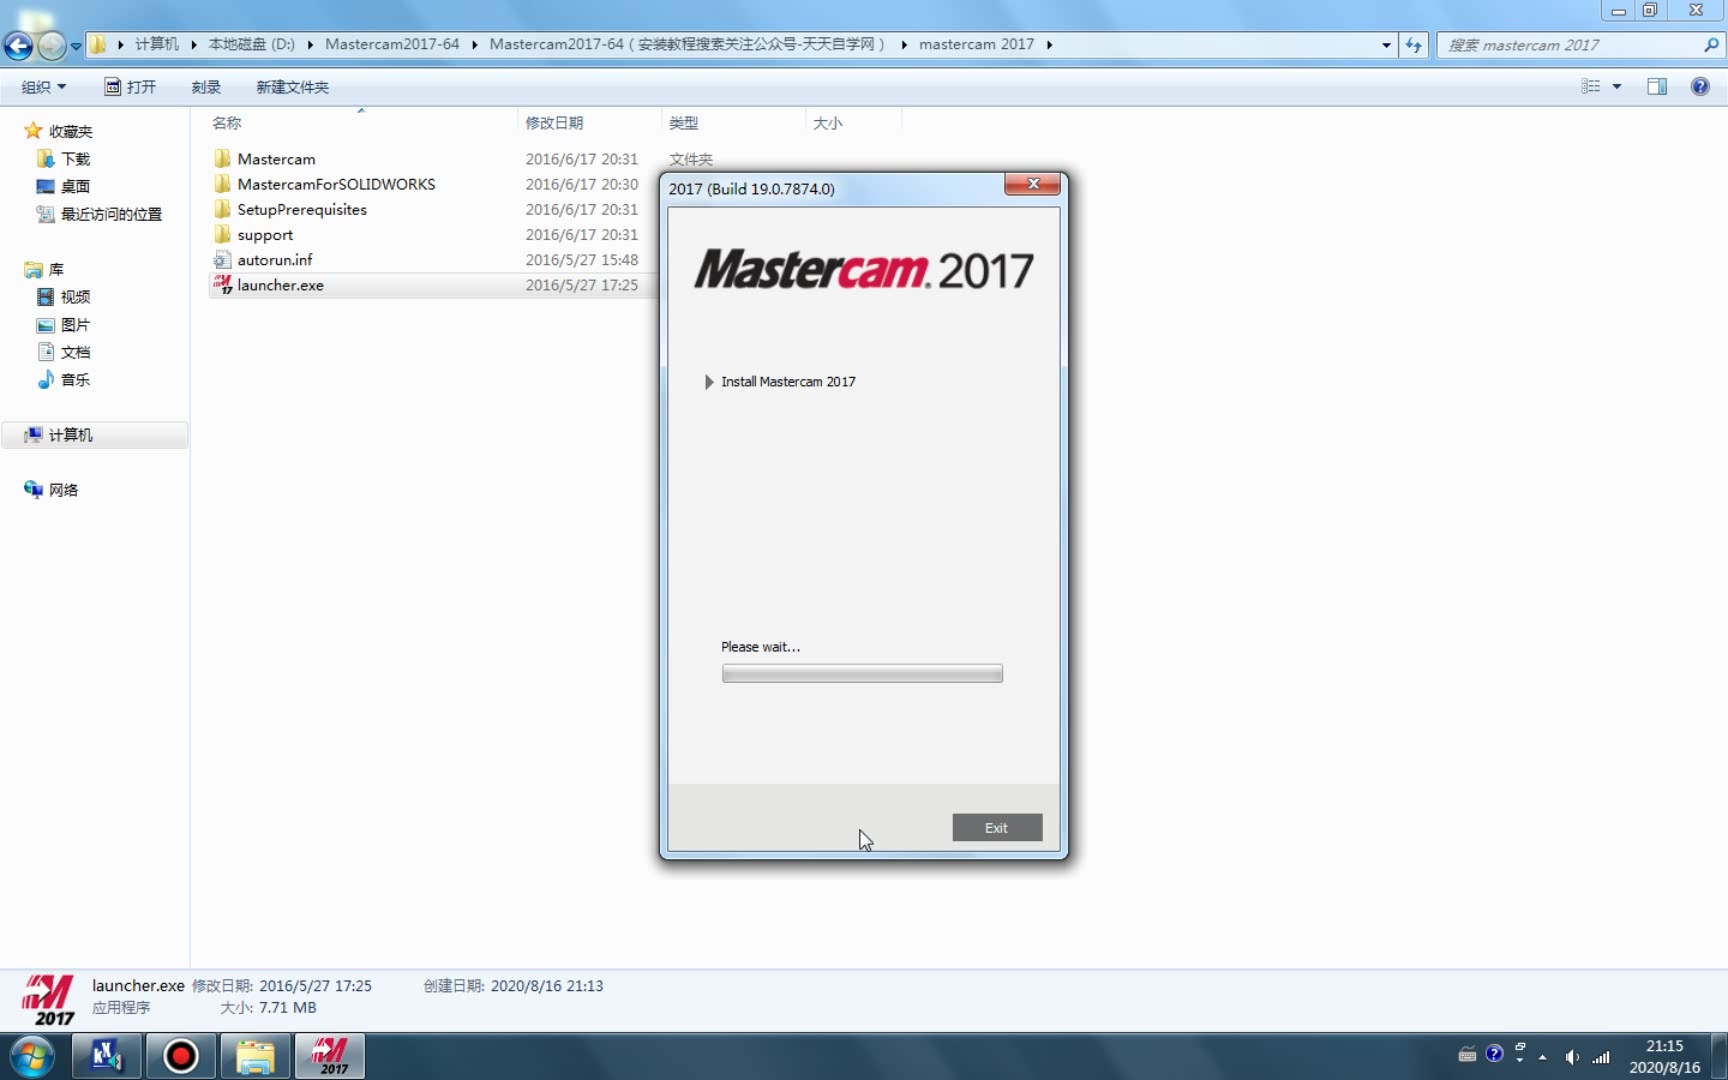1728x1080 pixels.
Task: Click the network signal tray icon
Action: tap(1601, 1057)
